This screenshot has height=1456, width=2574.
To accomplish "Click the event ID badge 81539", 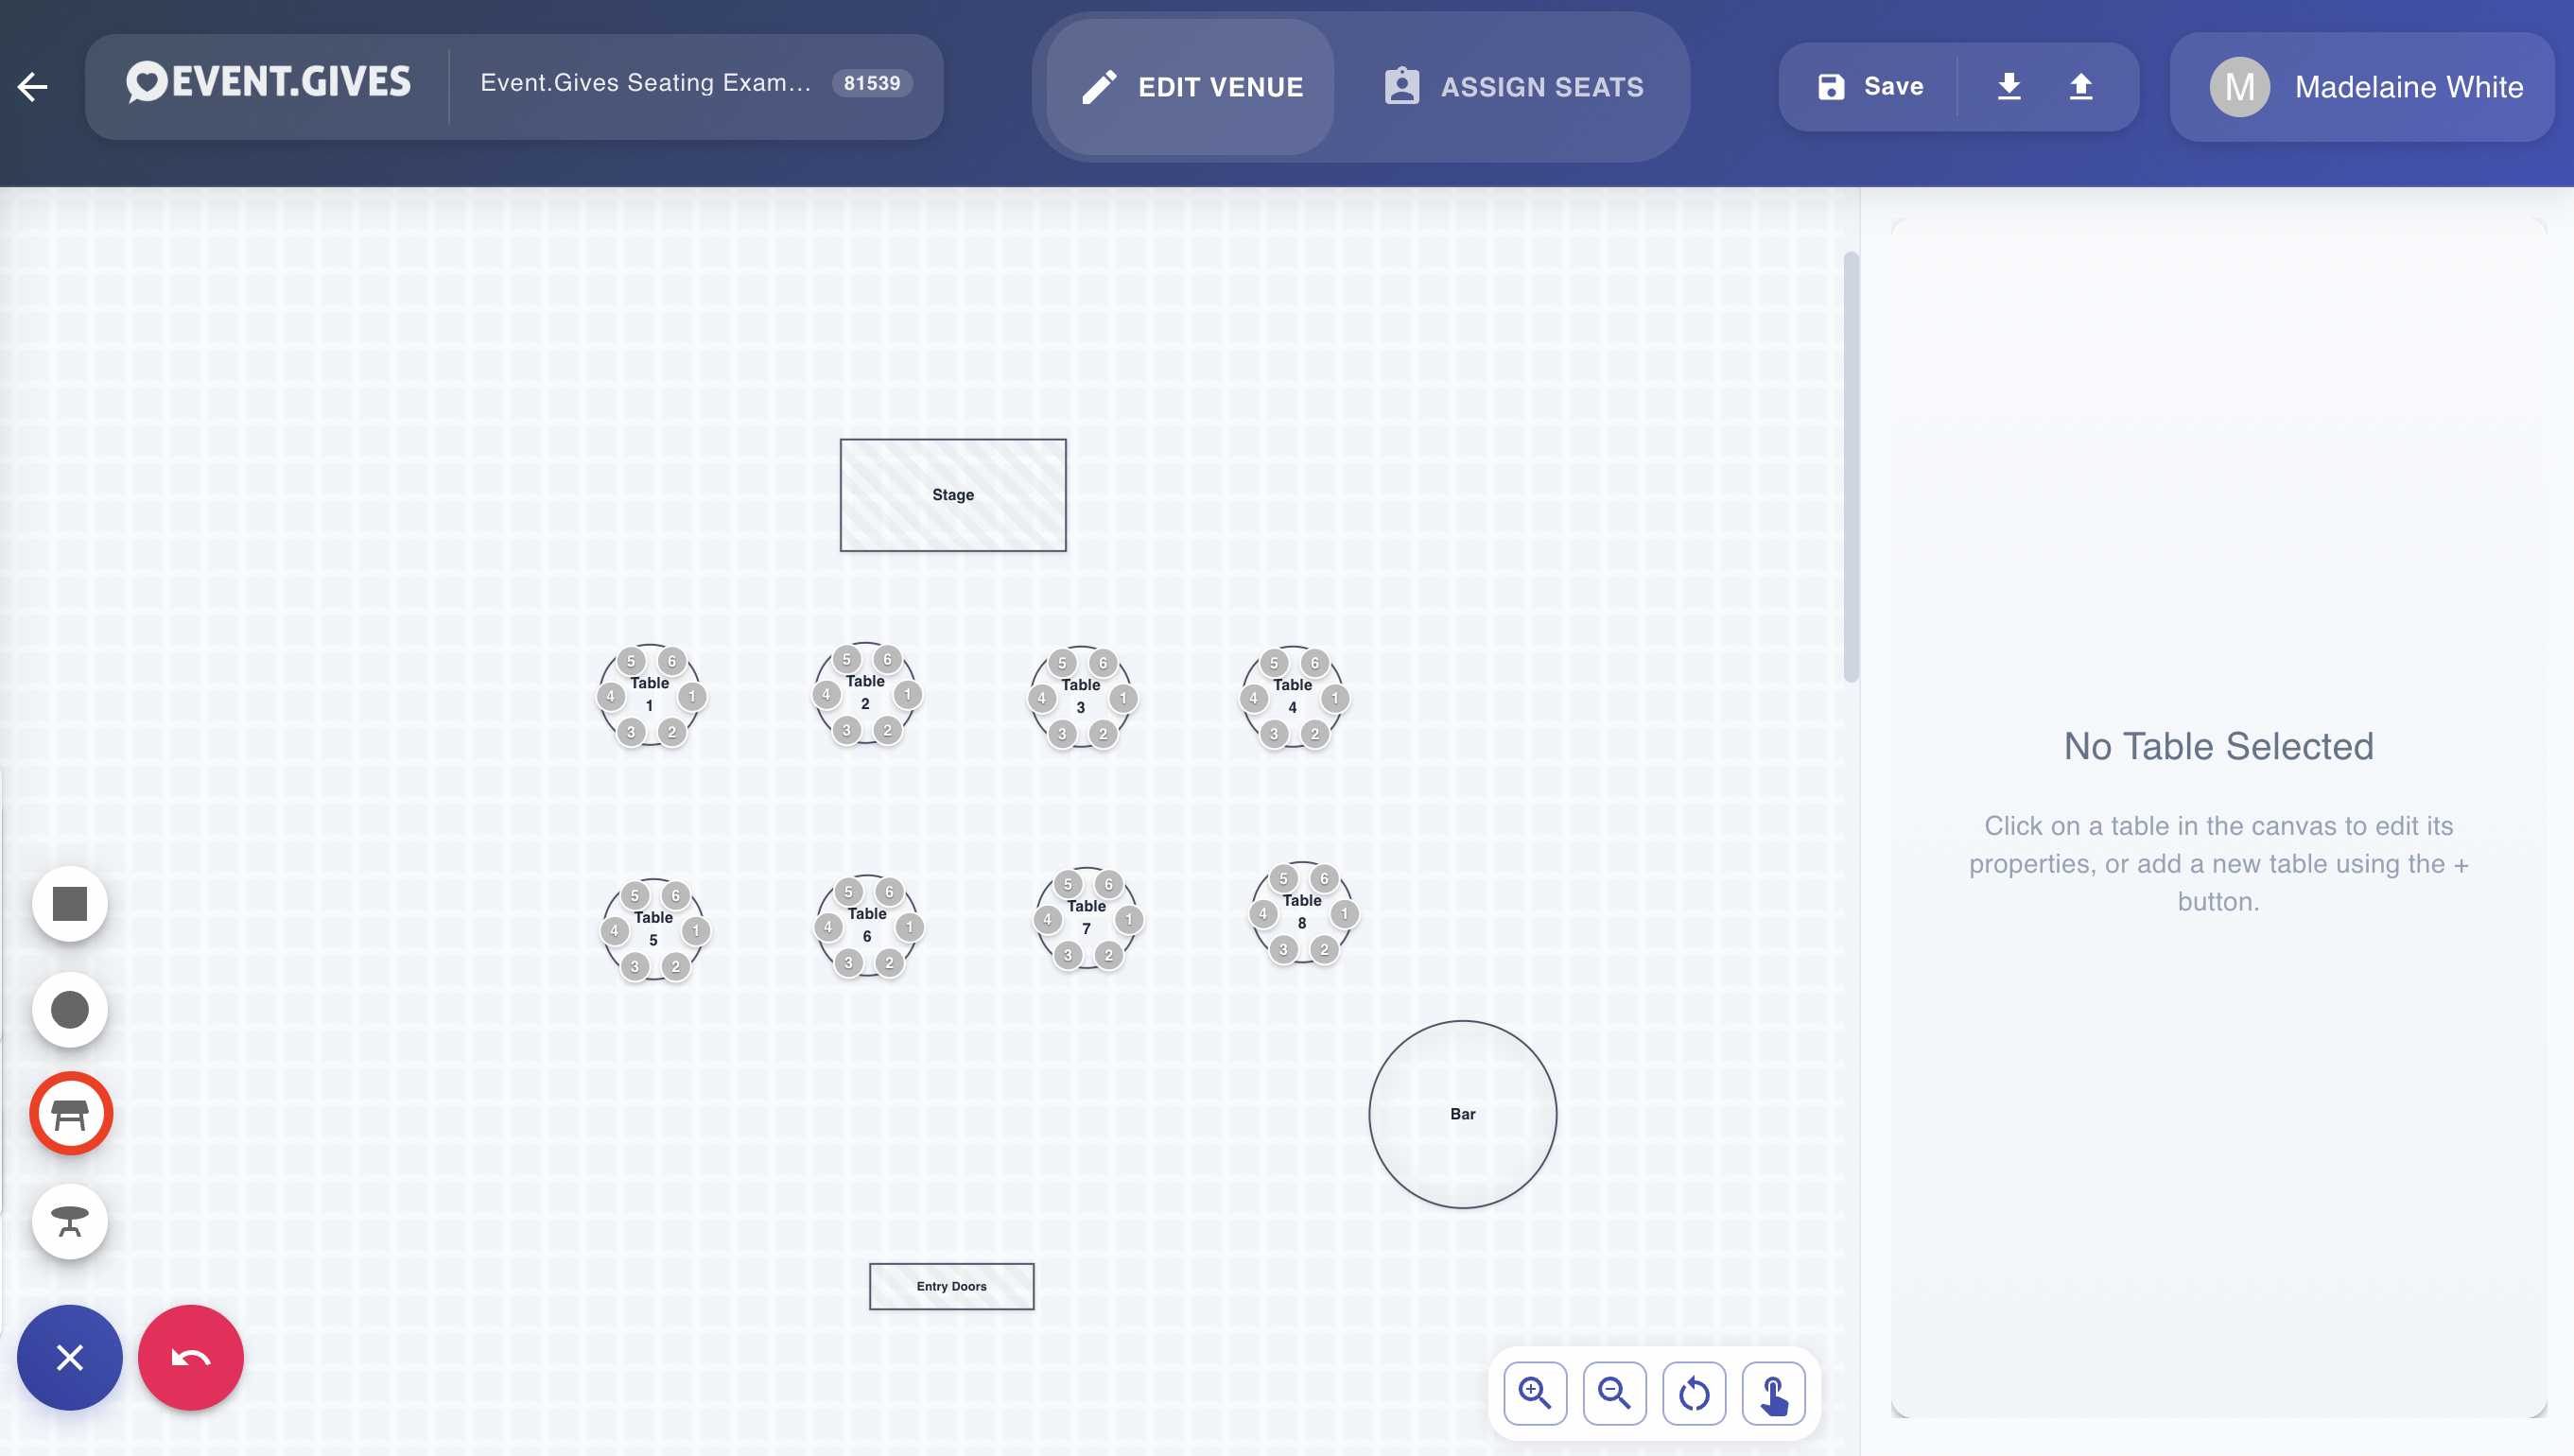I will coord(871,83).
